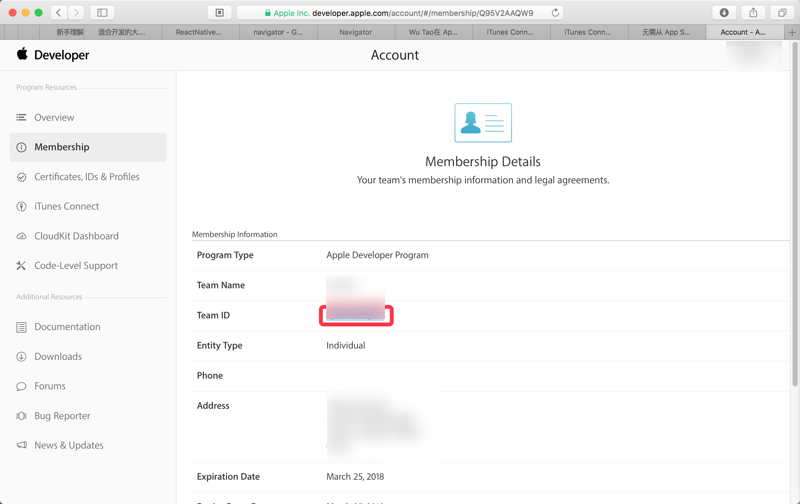Click the Reader view icon beside address bar
800x504 pixels.
219,13
